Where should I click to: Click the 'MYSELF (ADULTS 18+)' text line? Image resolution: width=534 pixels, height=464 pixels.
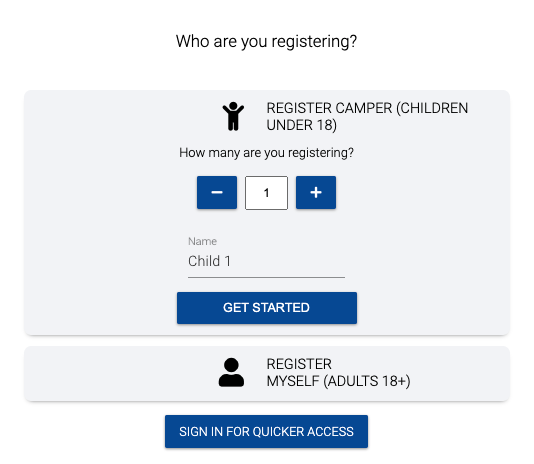338,381
